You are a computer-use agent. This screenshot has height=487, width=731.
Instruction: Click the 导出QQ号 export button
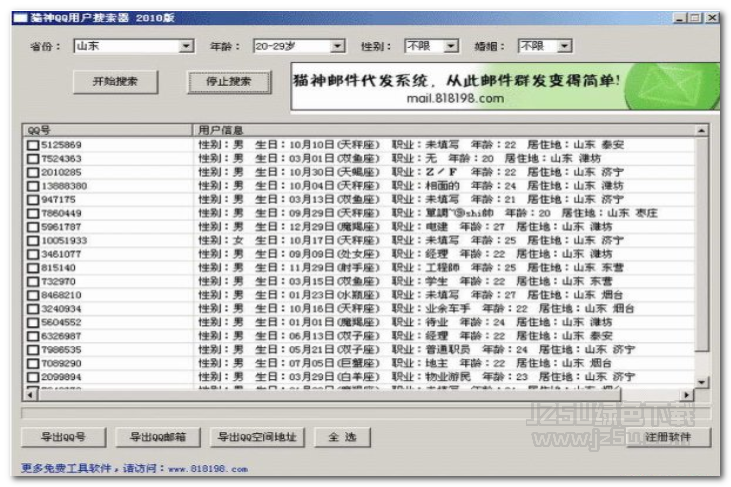point(63,437)
